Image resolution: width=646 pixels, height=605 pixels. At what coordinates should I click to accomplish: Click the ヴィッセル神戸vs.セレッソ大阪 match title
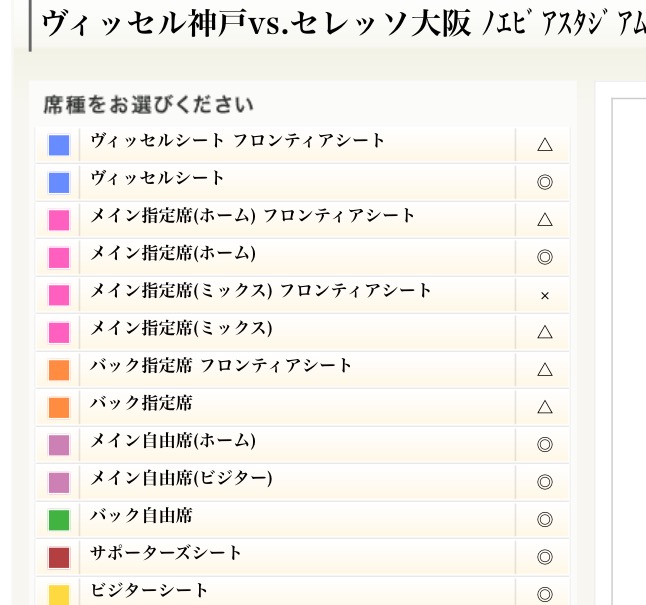[x=256, y=23]
